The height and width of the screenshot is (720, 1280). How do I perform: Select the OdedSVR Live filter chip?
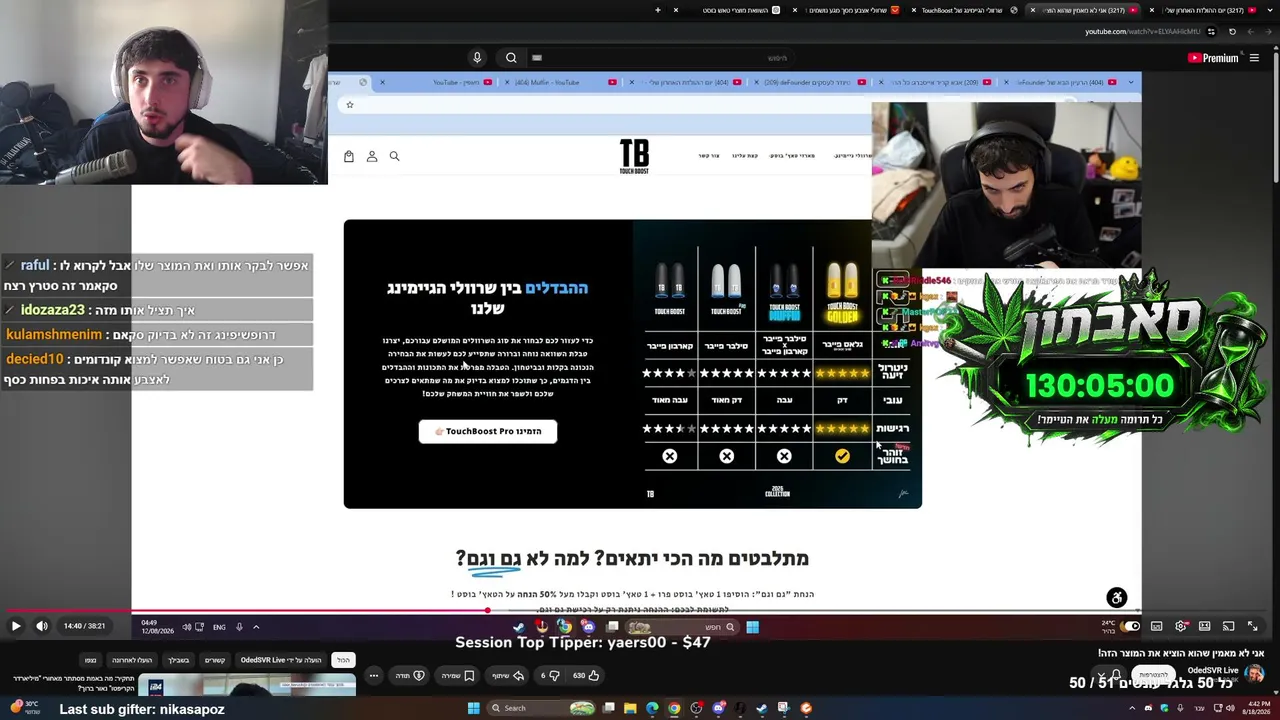281,660
